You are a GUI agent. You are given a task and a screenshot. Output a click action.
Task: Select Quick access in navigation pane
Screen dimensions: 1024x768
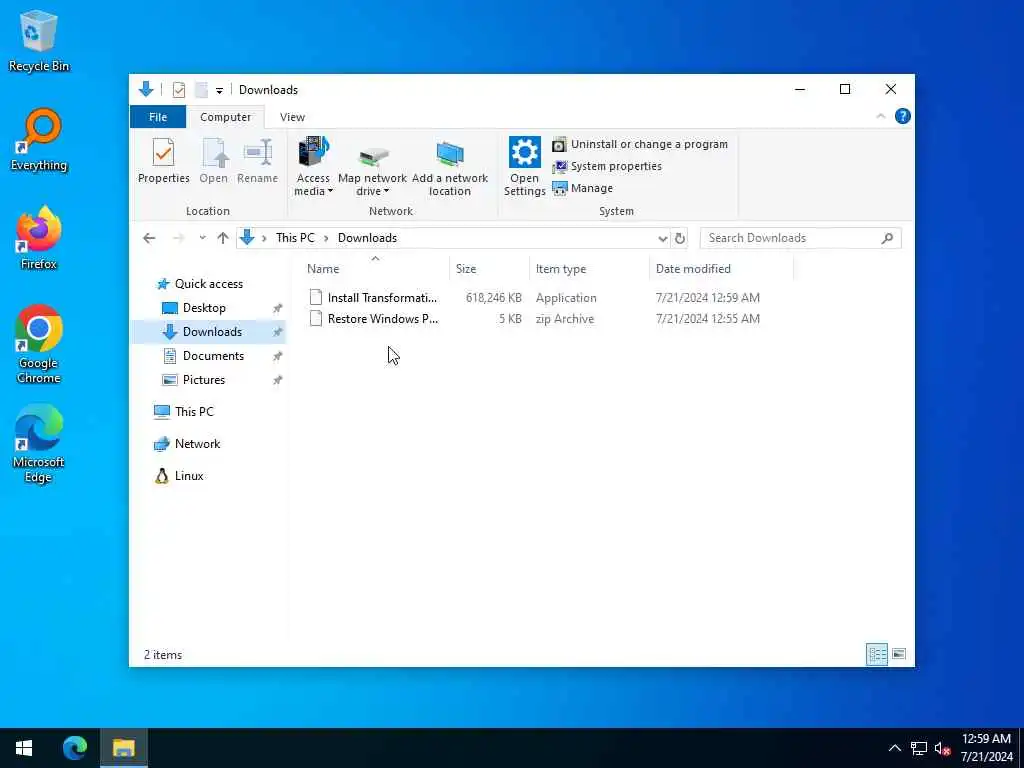pyautogui.click(x=208, y=283)
